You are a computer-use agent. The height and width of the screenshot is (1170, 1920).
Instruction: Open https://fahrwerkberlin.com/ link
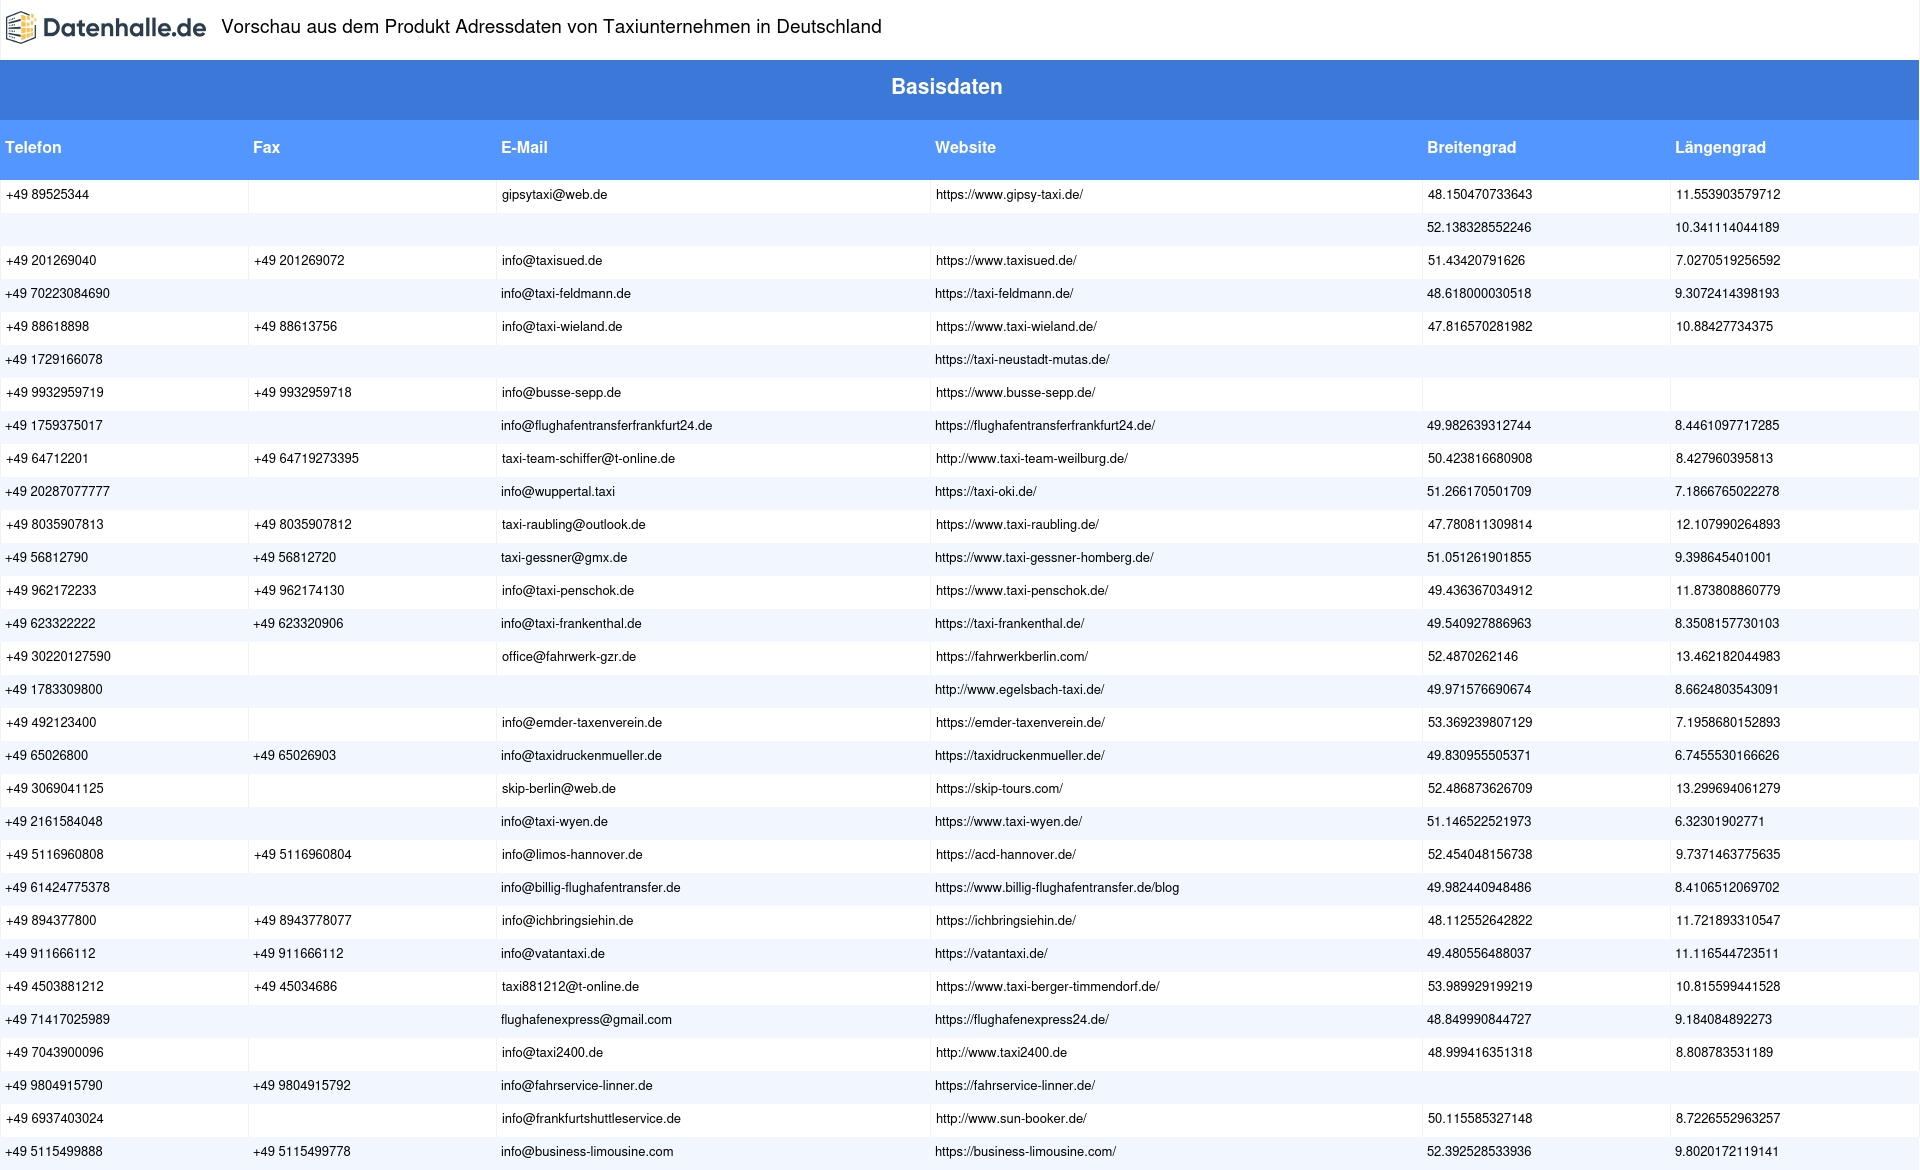pos(1012,657)
